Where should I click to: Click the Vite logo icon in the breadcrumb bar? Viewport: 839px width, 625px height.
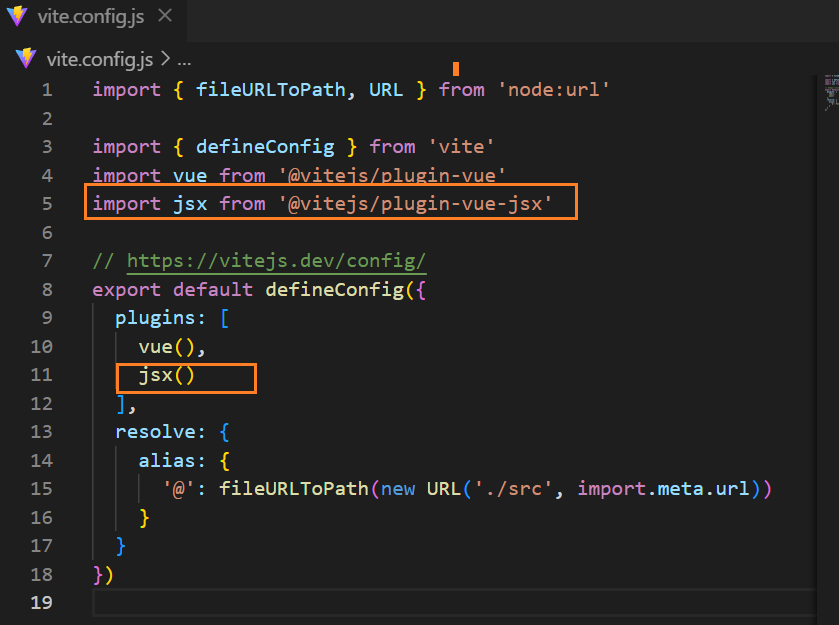tap(26, 58)
